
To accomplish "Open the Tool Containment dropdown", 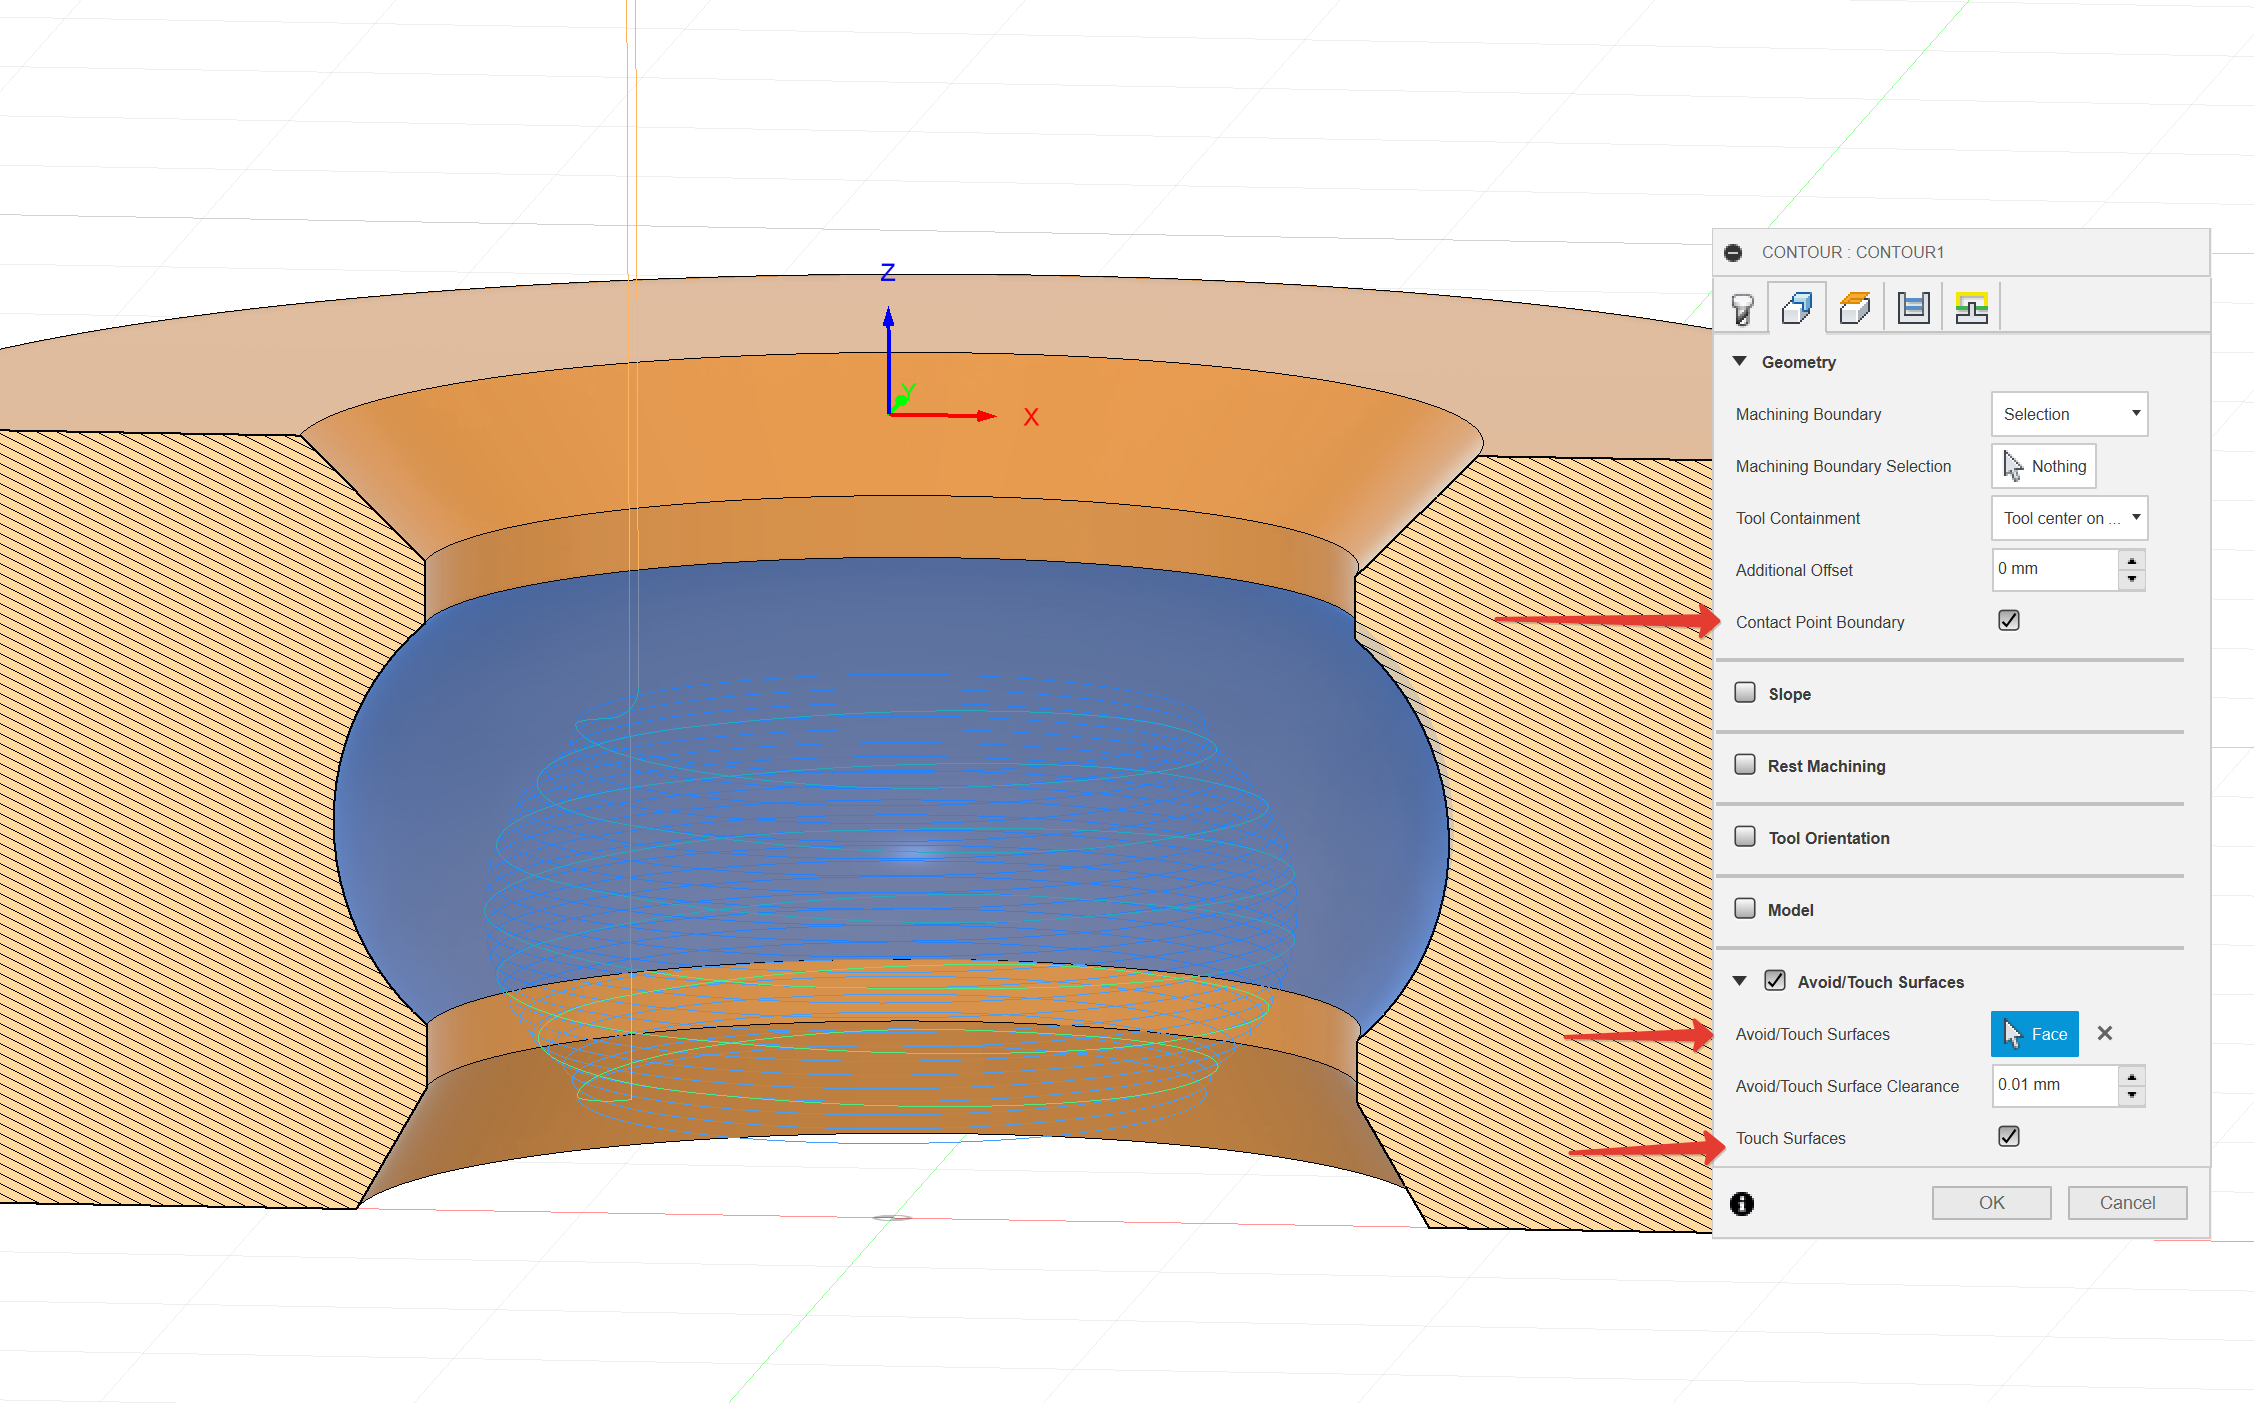I will tap(2069, 518).
